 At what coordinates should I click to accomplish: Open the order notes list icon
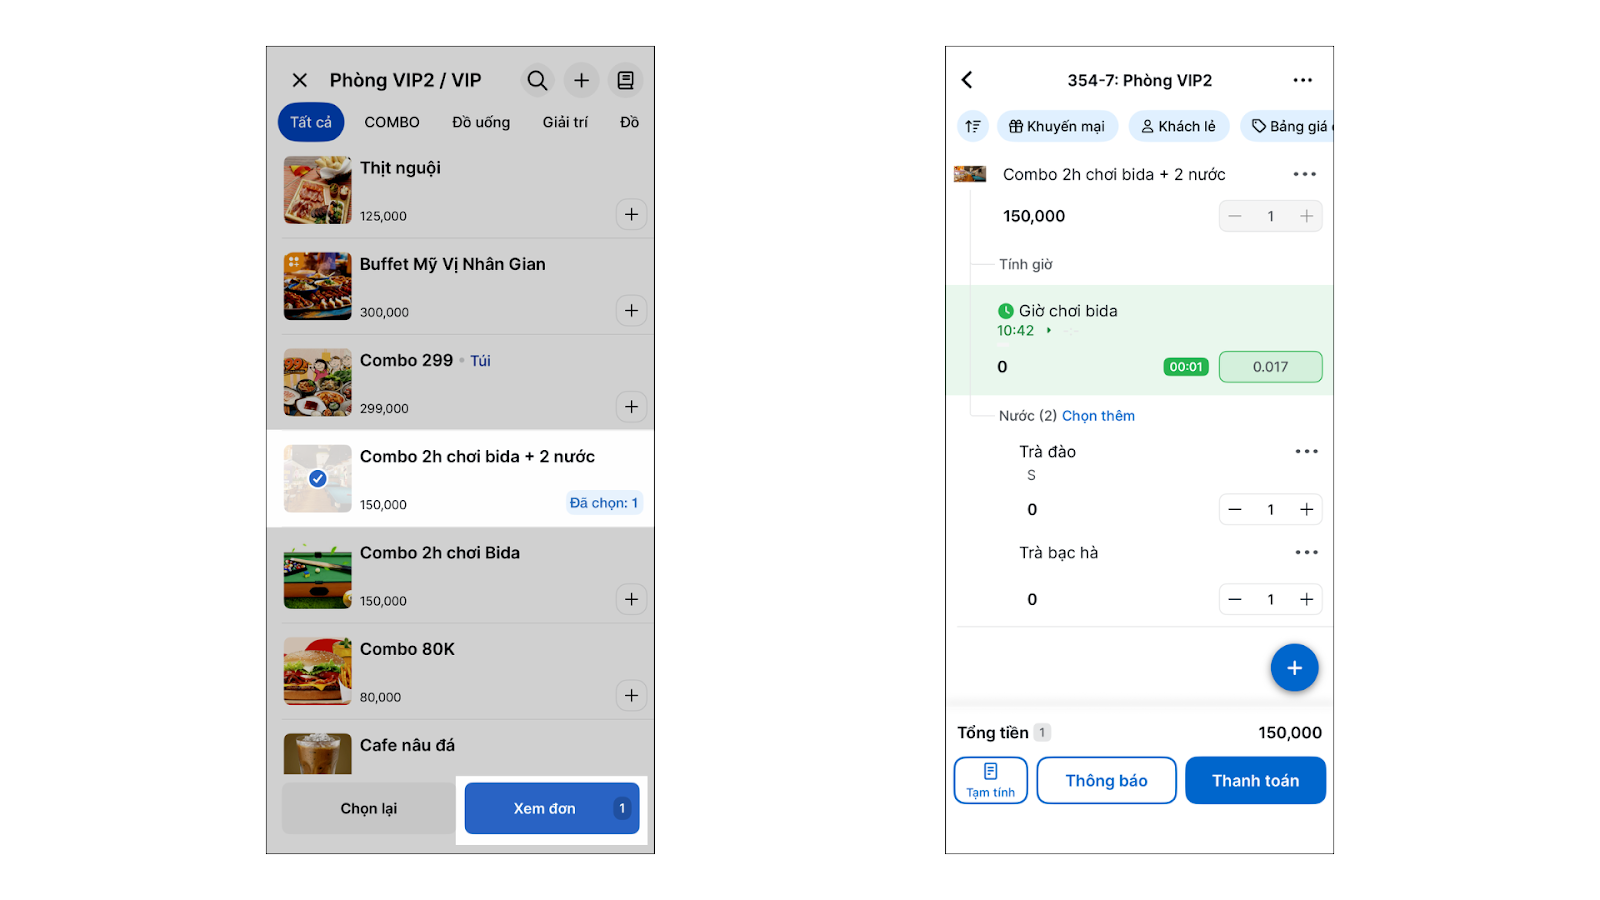[x=626, y=80]
